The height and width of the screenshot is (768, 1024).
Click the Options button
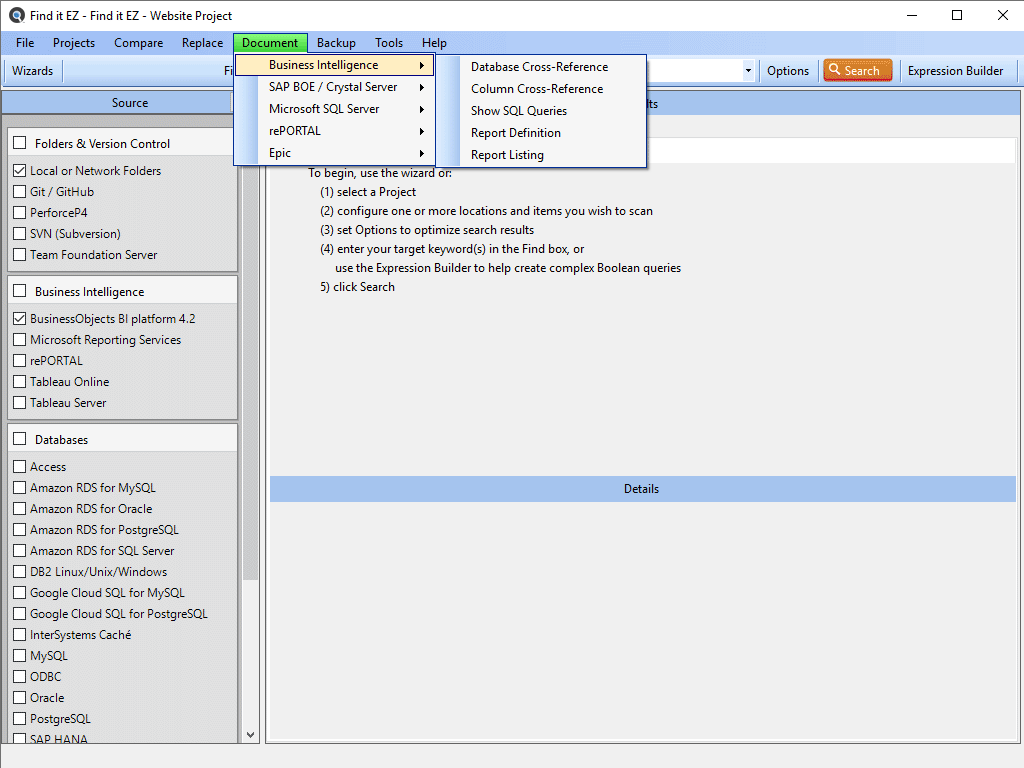click(788, 71)
